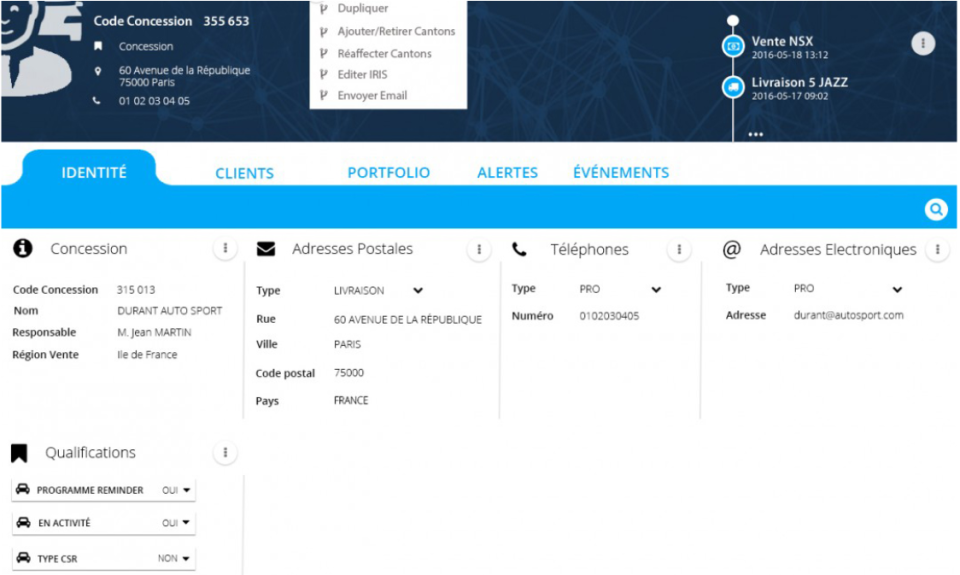Select Ajouter/Retirer Cantons menu entry
Screen dimensions: 960x575
point(396,31)
